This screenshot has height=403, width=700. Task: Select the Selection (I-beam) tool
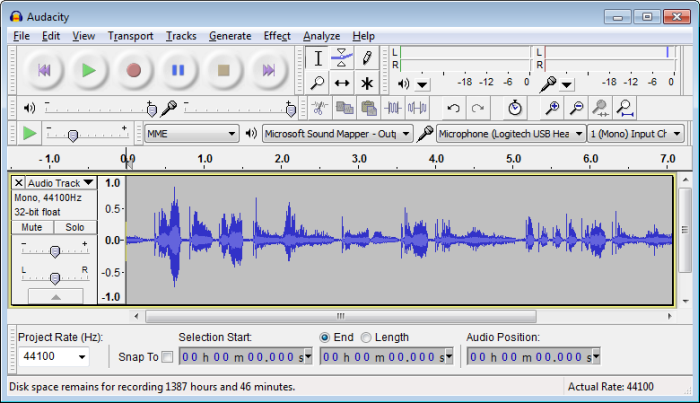coord(318,58)
